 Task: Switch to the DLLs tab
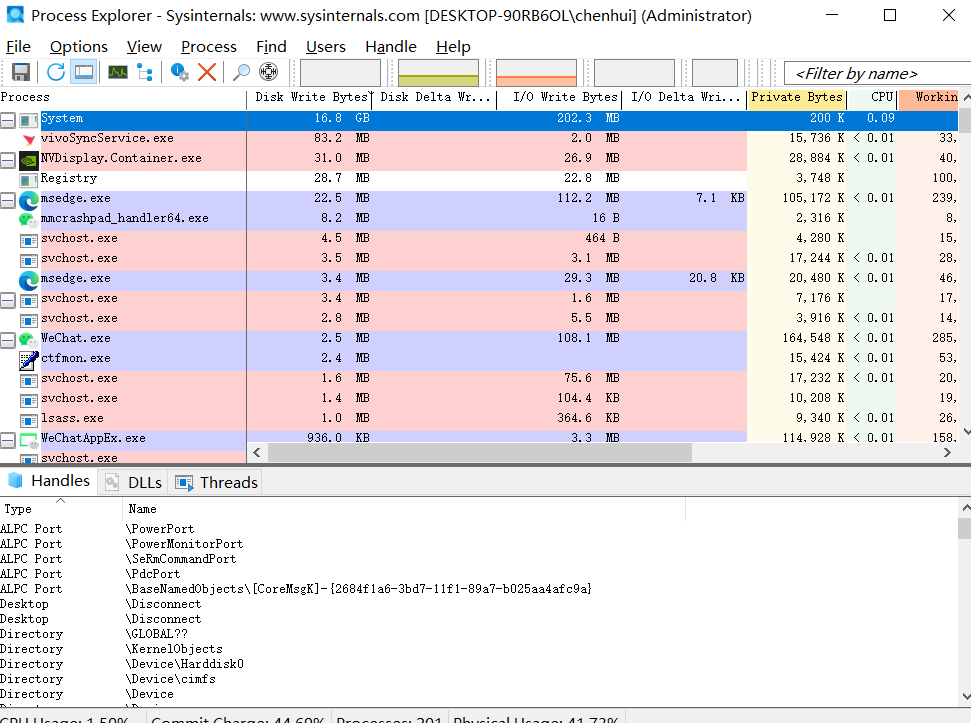pos(133,482)
